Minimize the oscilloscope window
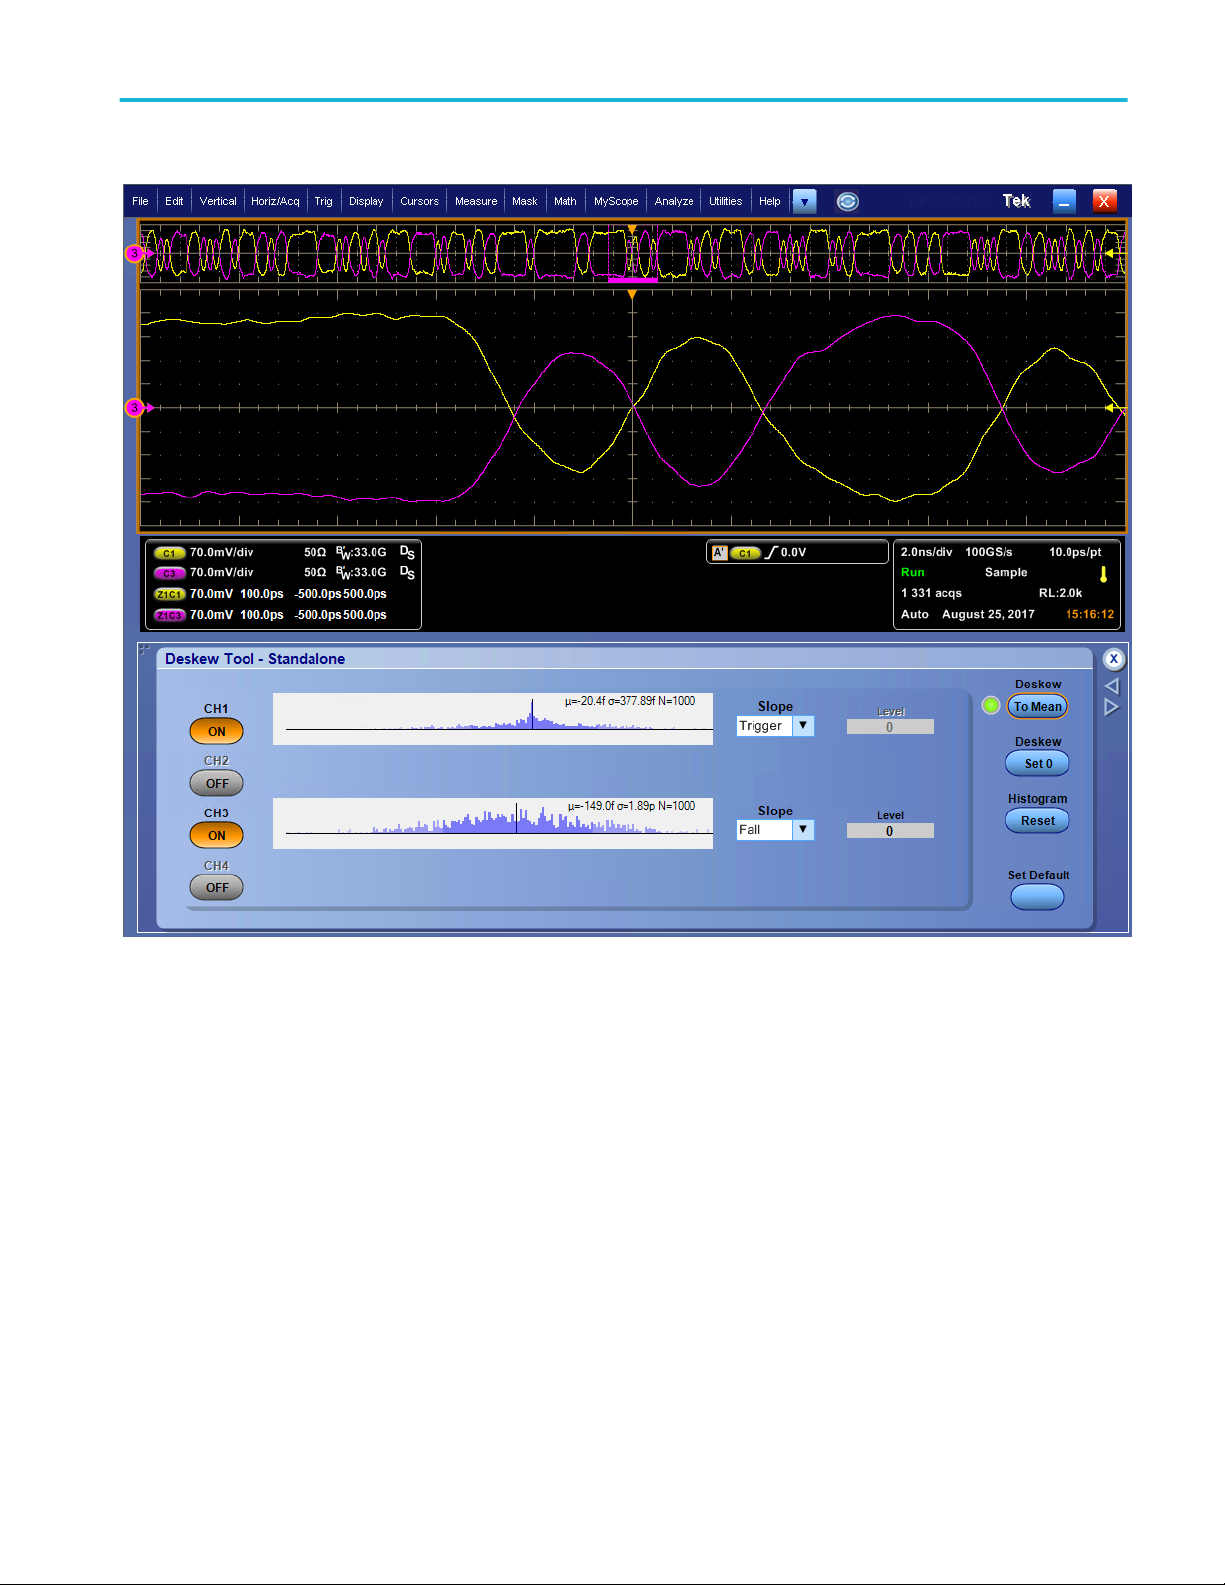The width and height of the screenshot is (1225, 1585). point(1064,201)
